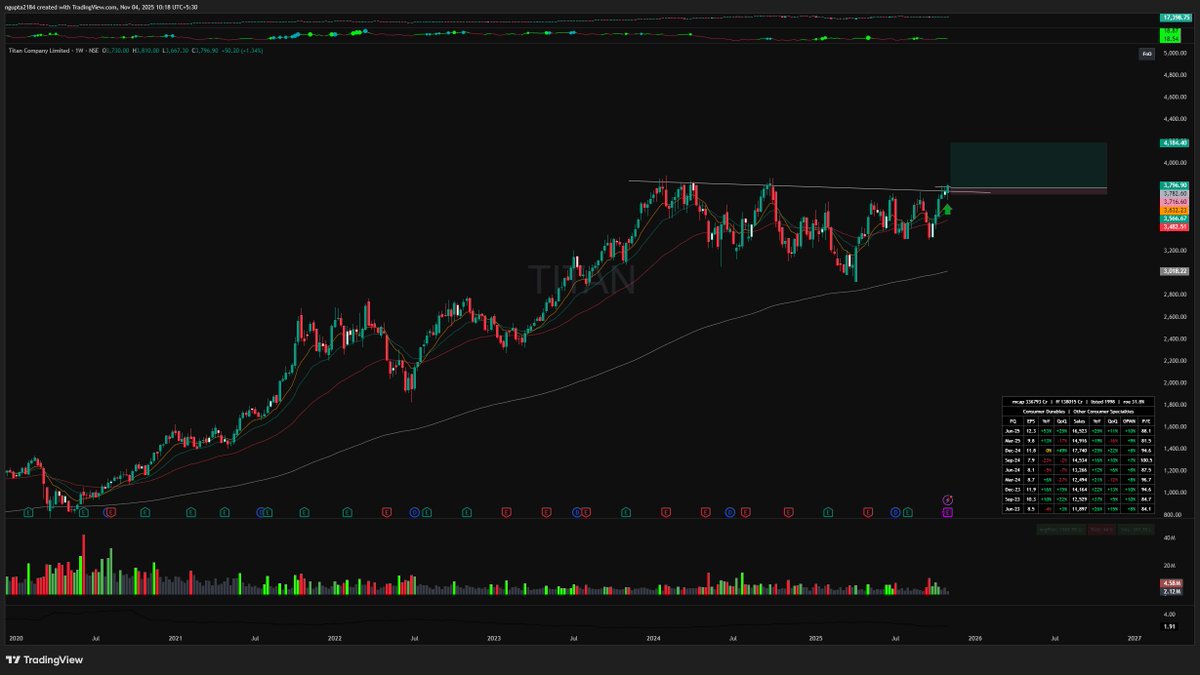Screen dimensions: 1200x675
Task: Click the 2.12M volume average label
Action: point(1170,591)
